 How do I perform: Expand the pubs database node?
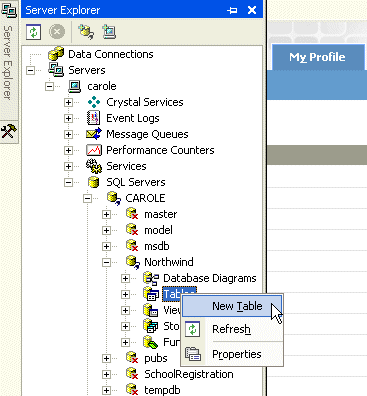click(106, 358)
